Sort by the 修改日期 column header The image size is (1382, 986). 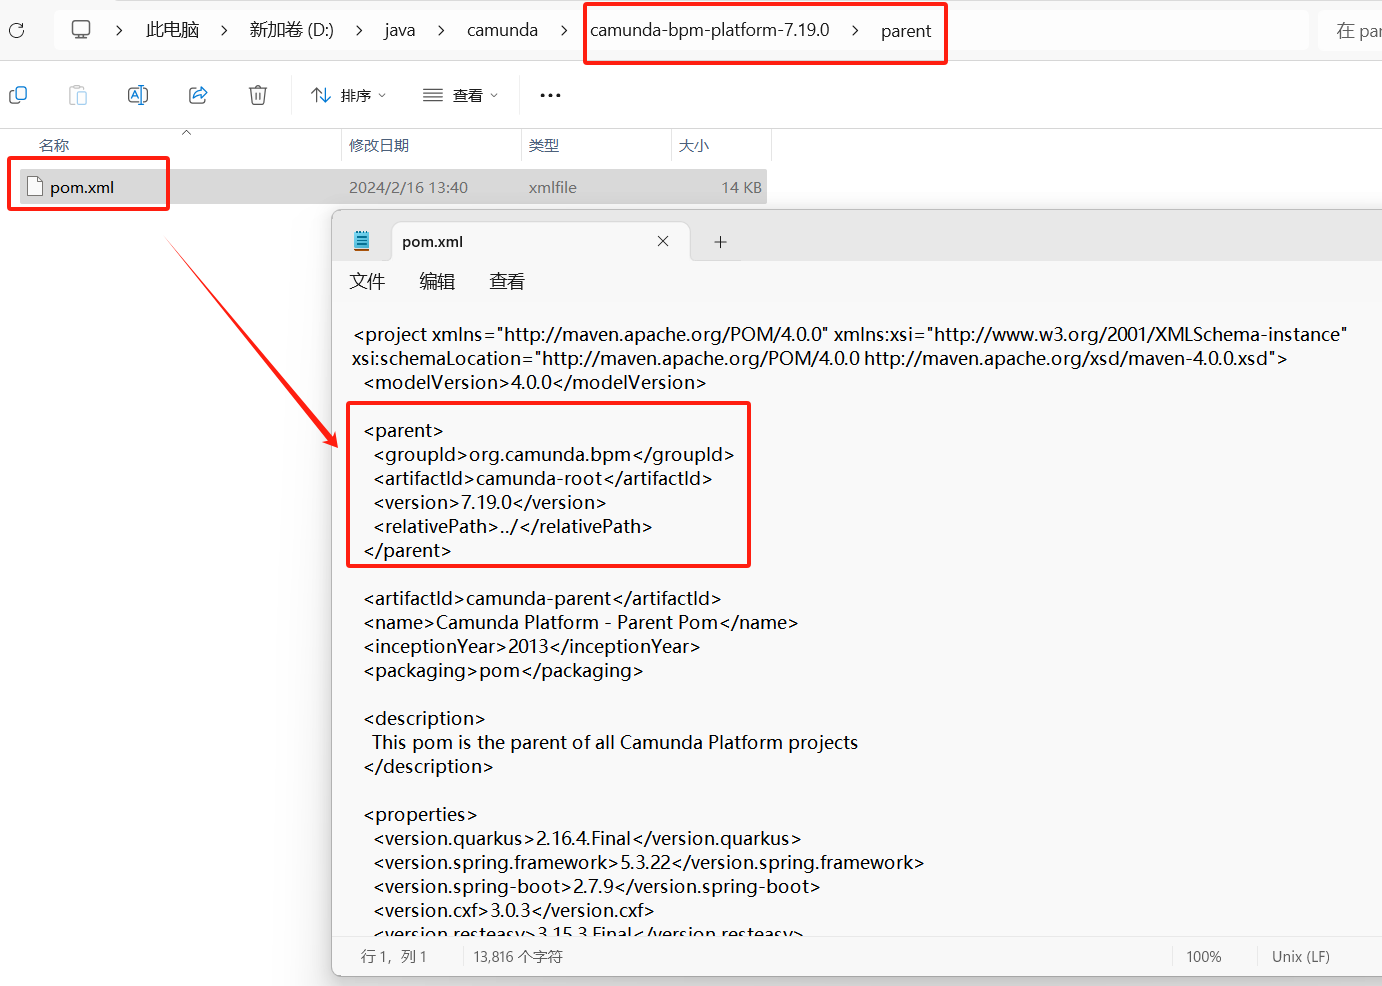coord(379,145)
